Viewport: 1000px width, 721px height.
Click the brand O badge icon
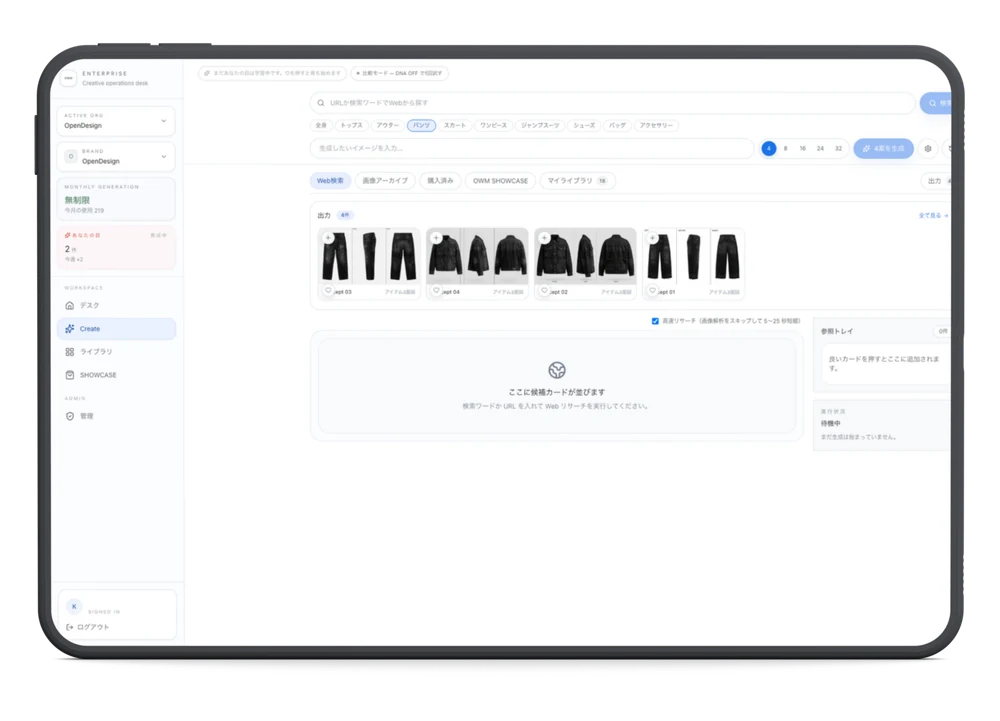tap(71, 156)
